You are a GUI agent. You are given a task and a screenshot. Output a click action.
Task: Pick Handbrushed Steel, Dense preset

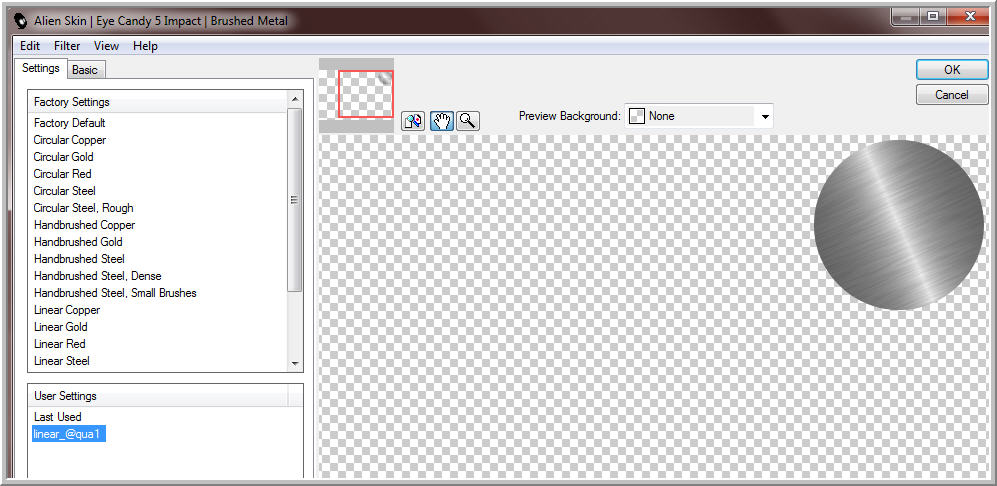coord(97,276)
